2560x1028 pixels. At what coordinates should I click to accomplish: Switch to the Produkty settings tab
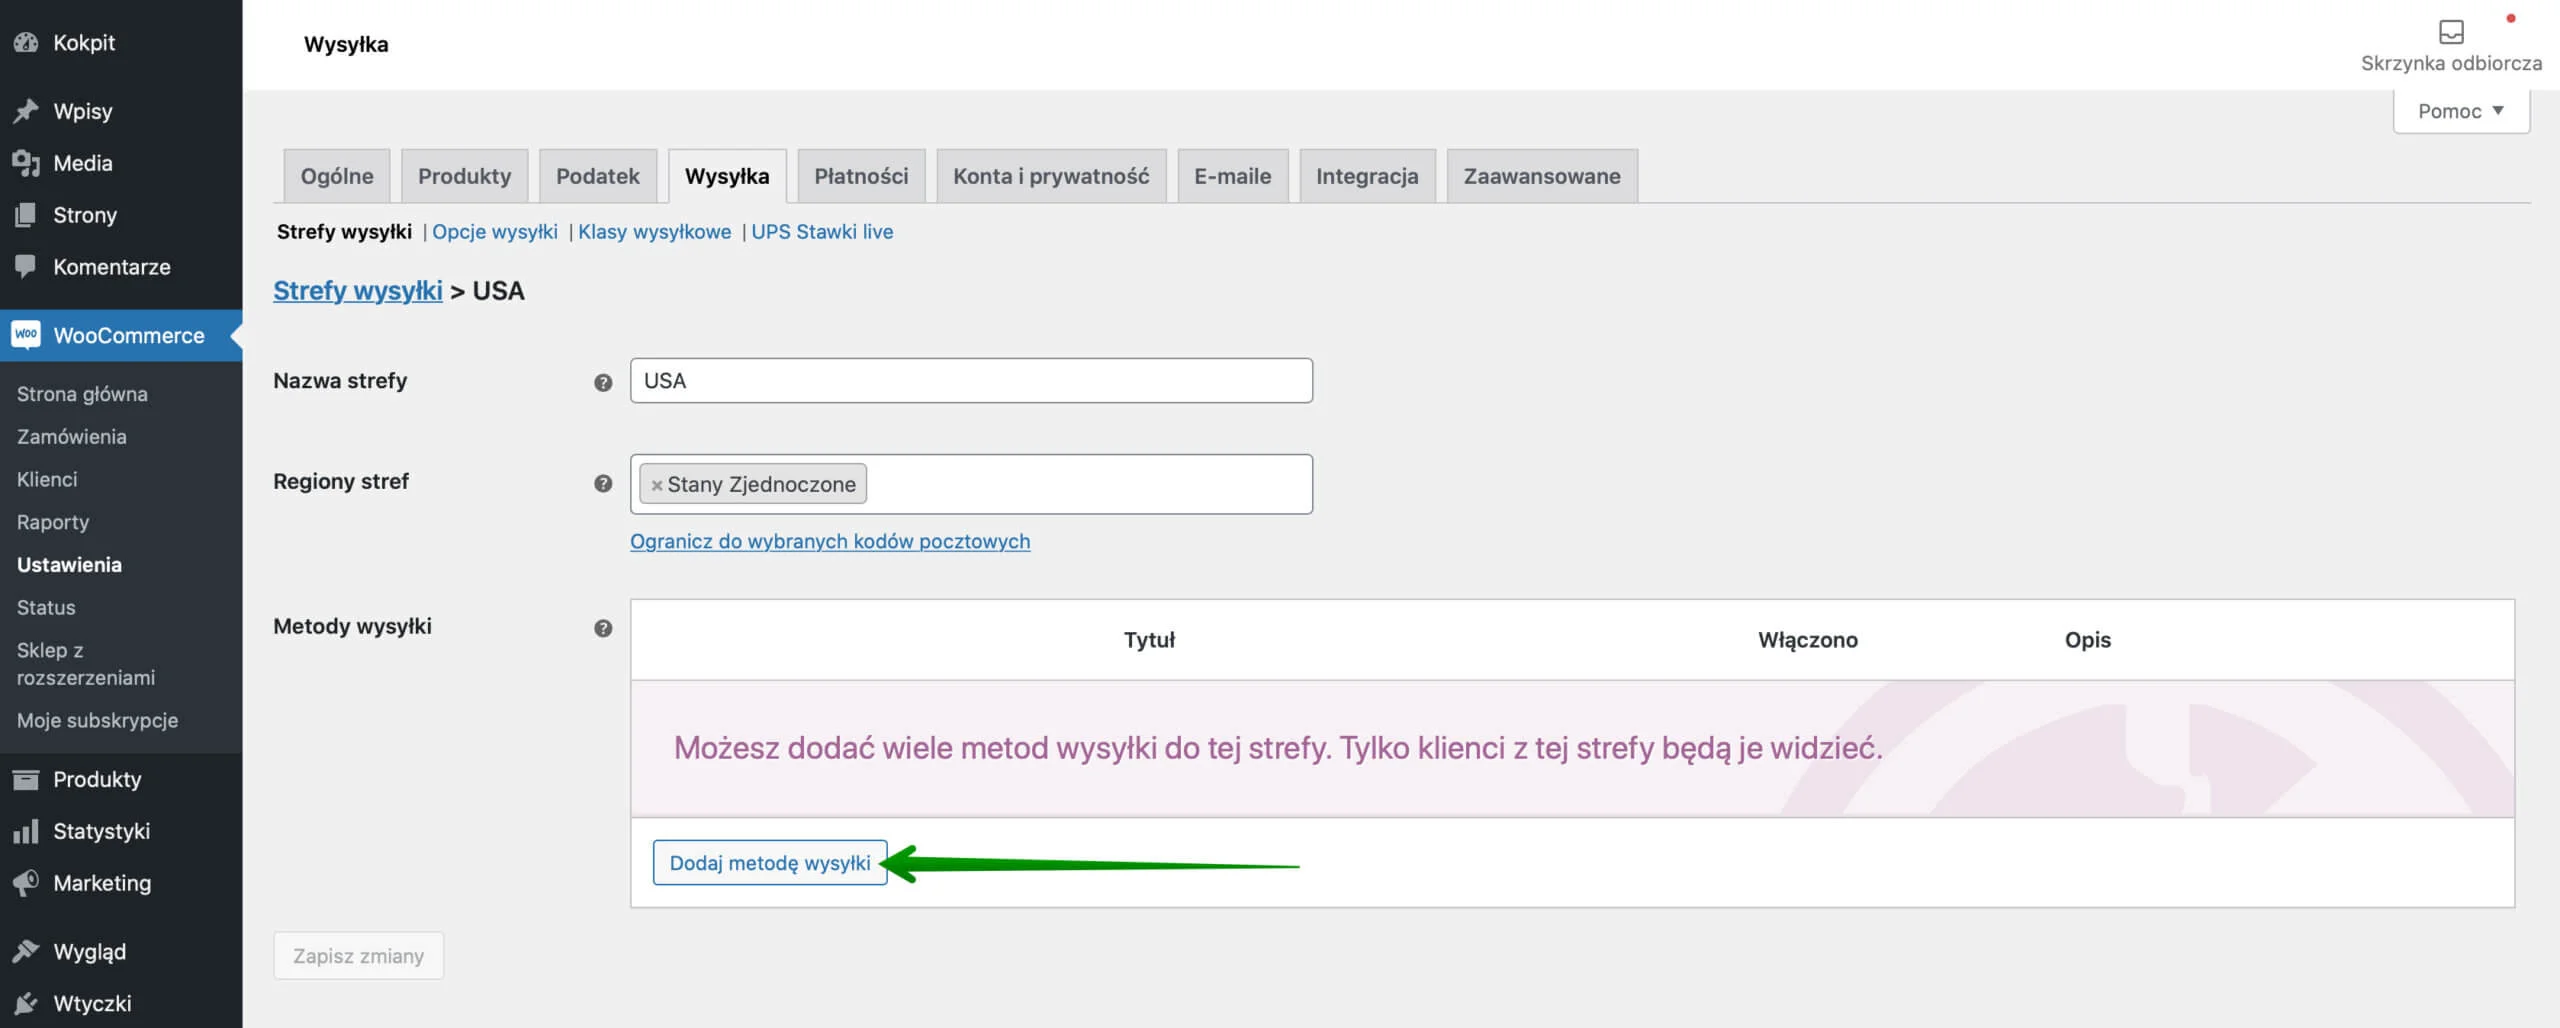464,176
